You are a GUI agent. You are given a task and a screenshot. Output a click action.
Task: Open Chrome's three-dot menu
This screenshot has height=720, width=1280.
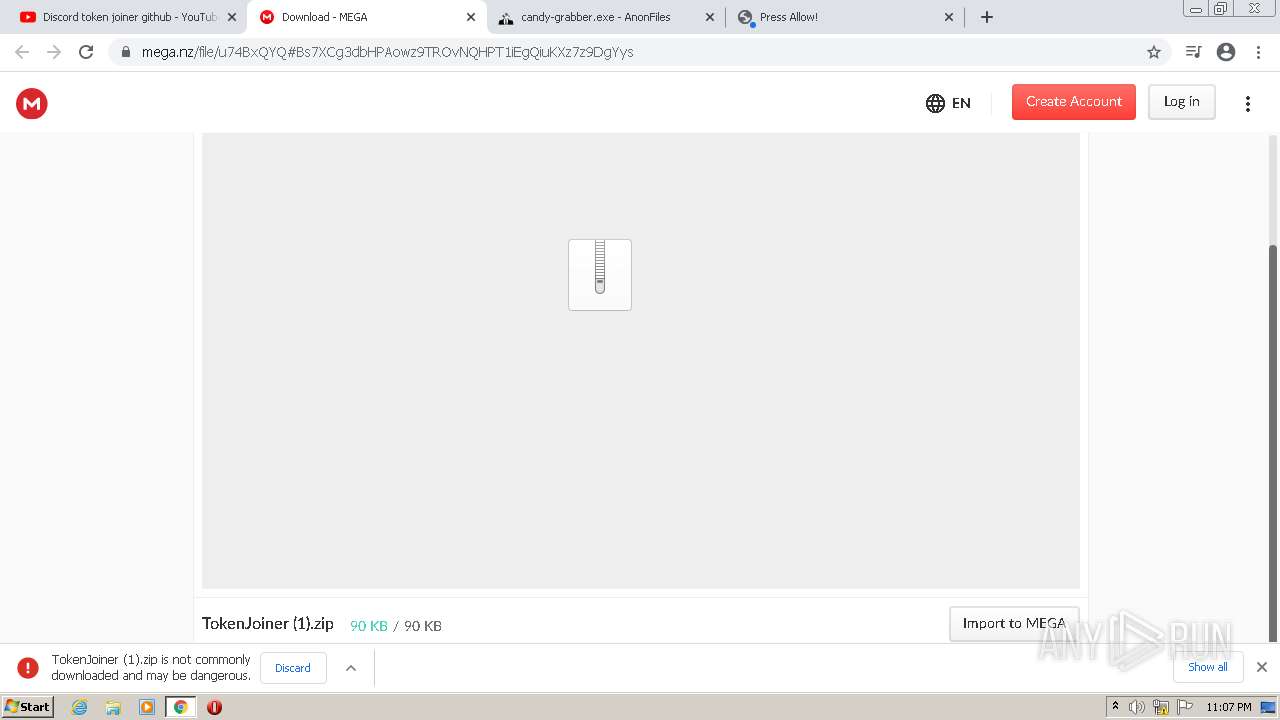(x=1258, y=52)
